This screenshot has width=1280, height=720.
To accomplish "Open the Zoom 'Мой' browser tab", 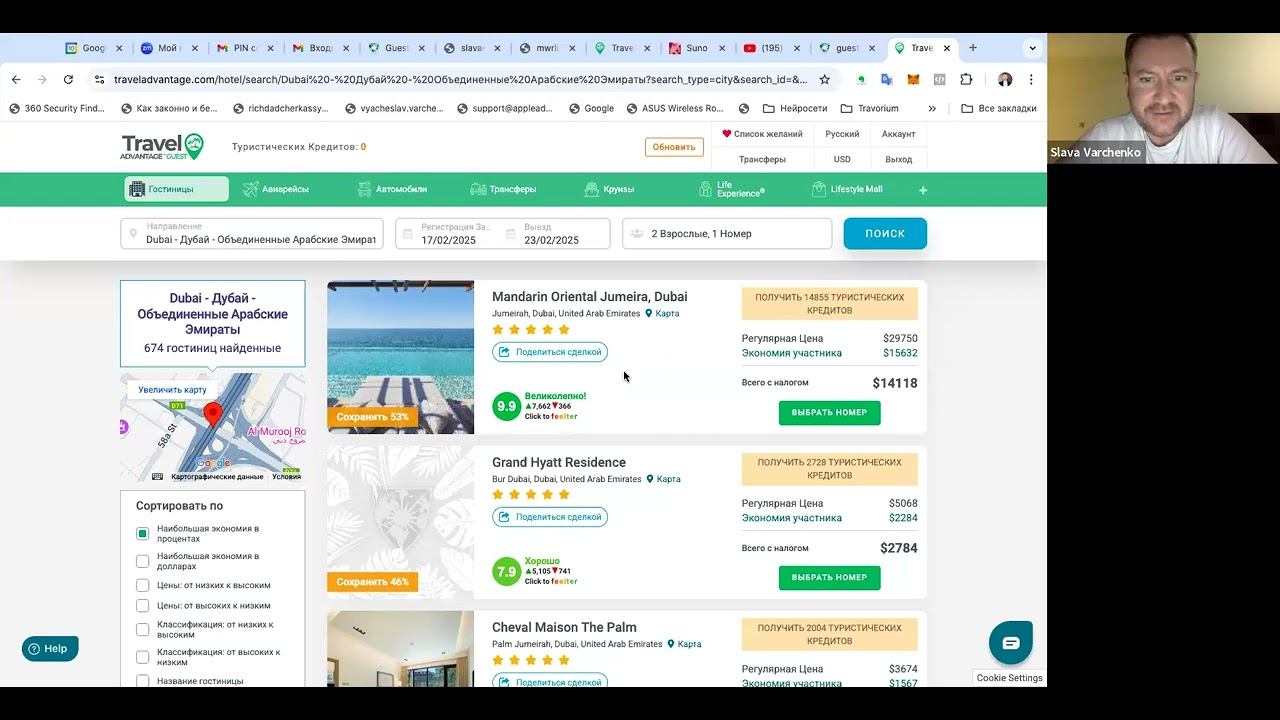I will [x=168, y=48].
